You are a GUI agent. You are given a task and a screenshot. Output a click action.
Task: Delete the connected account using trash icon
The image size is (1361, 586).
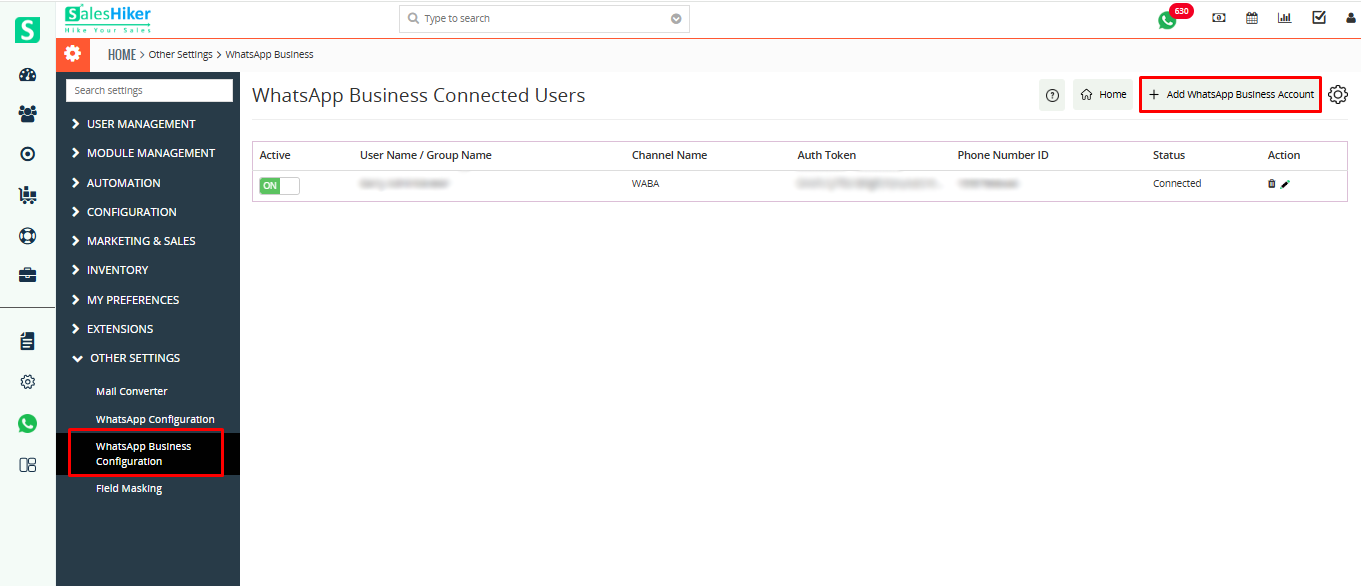(x=1271, y=183)
